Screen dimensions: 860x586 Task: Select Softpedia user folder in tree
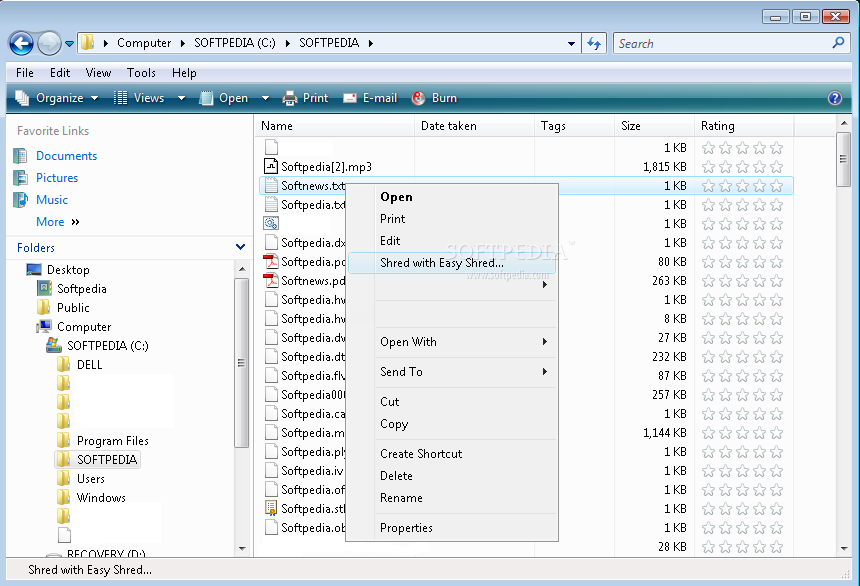[82, 289]
